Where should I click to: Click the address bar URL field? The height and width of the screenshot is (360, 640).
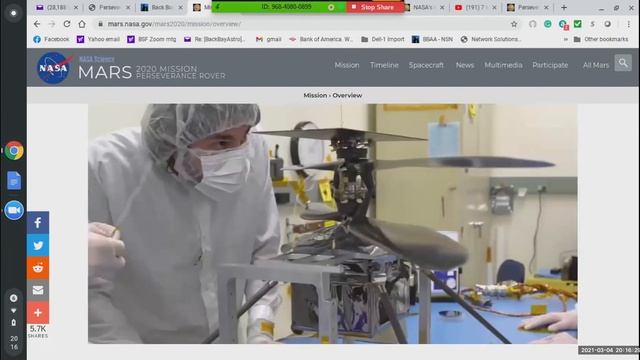(302, 24)
